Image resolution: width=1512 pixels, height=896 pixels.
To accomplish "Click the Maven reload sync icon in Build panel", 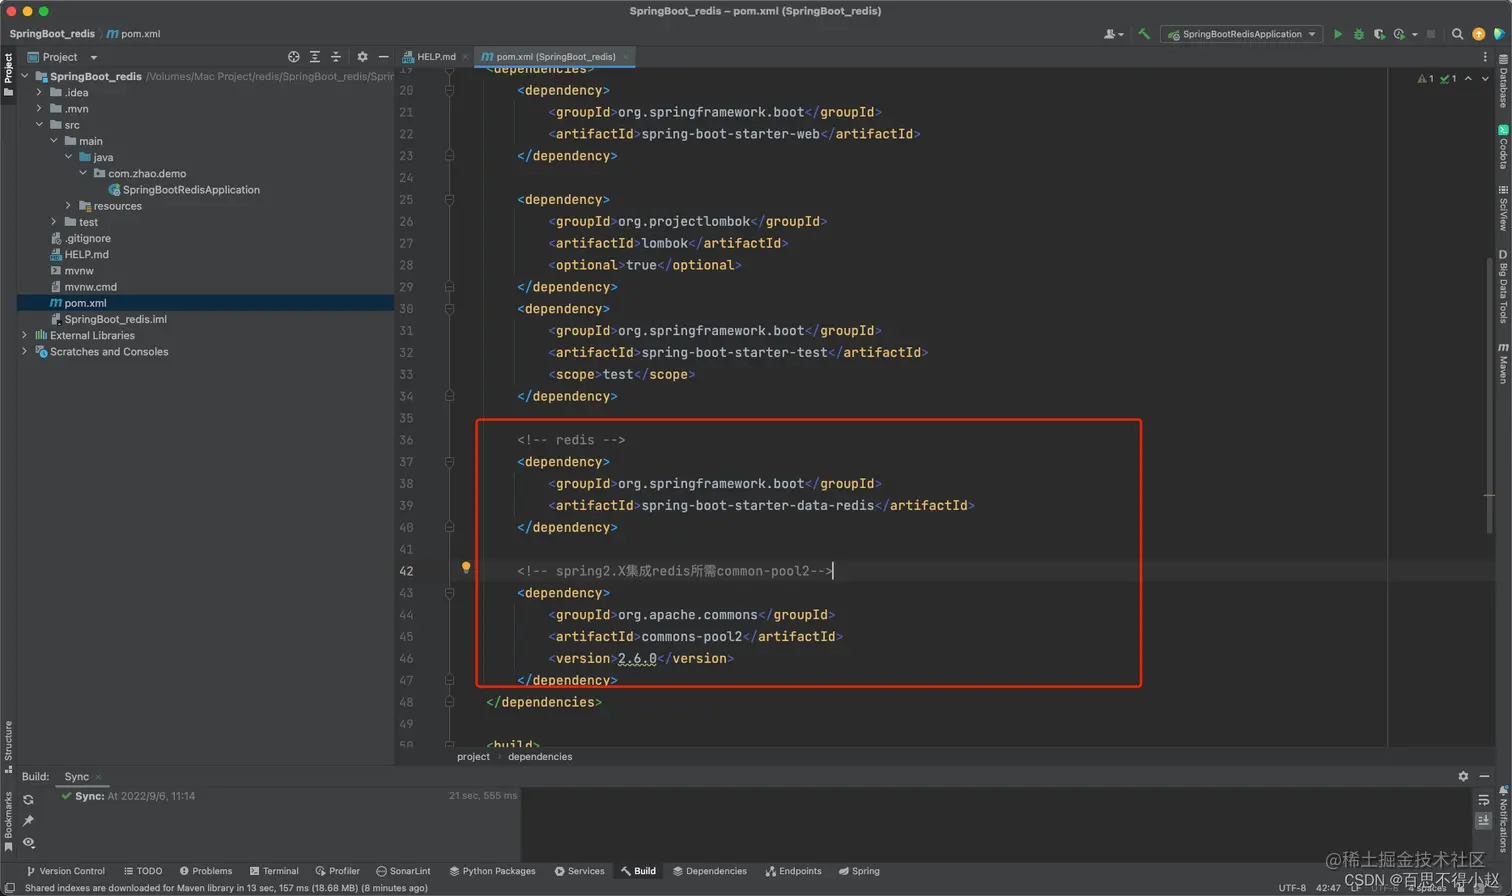I will [x=28, y=800].
